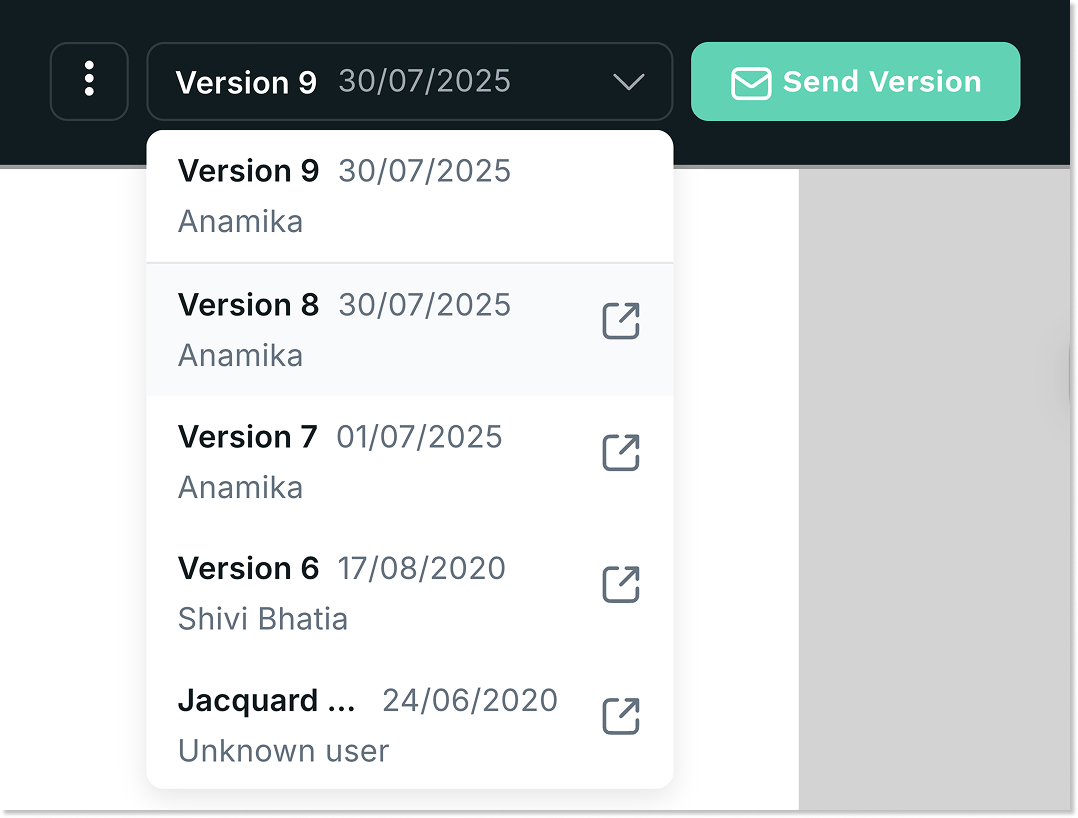Image resolution: width=1078 pixels, height=818 pixels.
Task: Click the Unknown user label
Action: point(283,751)
